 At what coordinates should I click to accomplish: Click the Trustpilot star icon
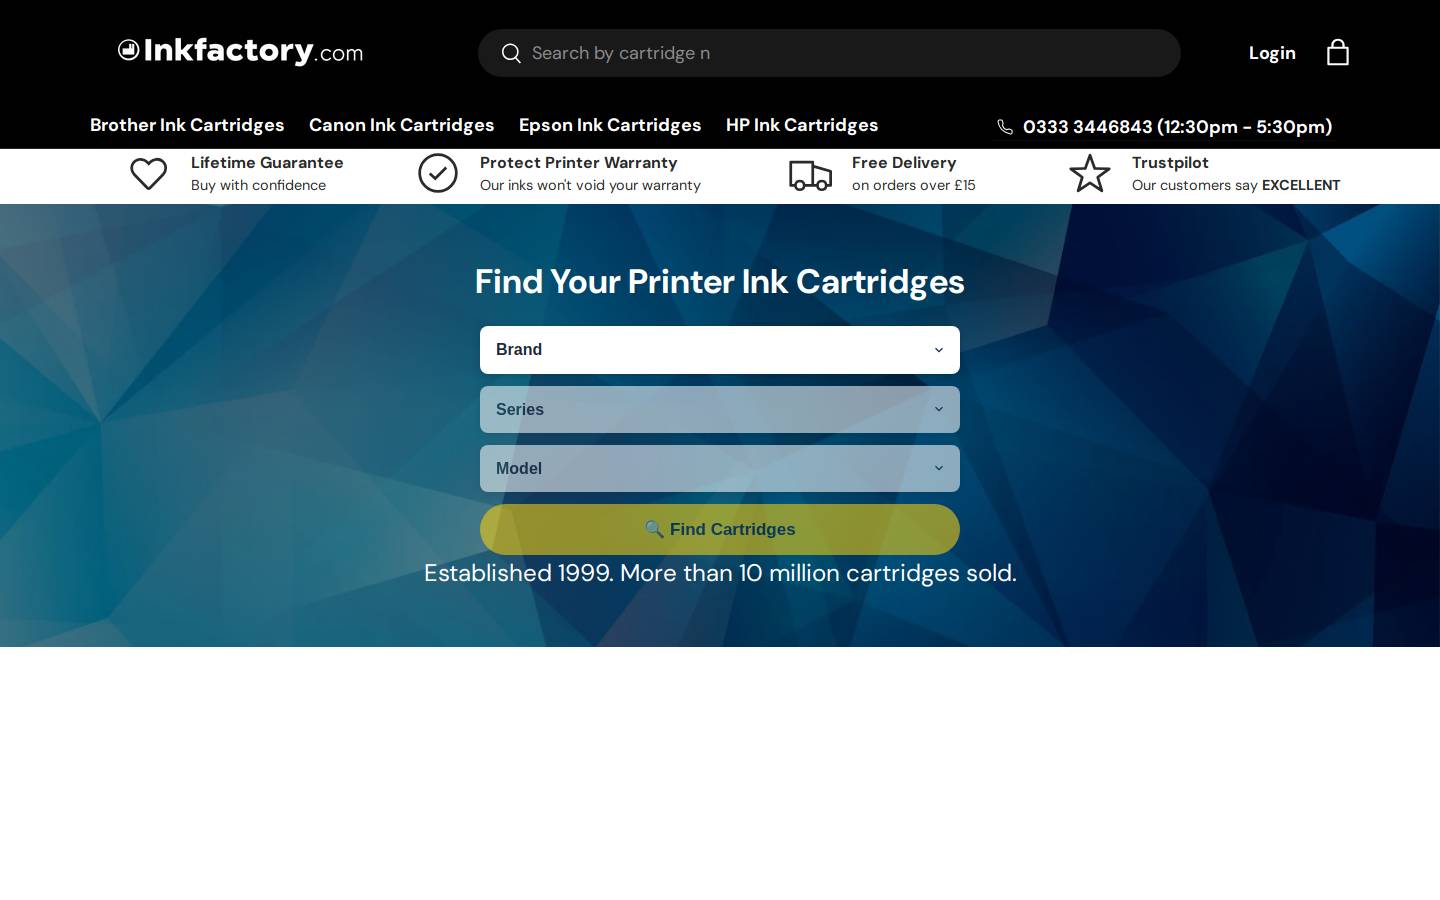pos(1090,173)
